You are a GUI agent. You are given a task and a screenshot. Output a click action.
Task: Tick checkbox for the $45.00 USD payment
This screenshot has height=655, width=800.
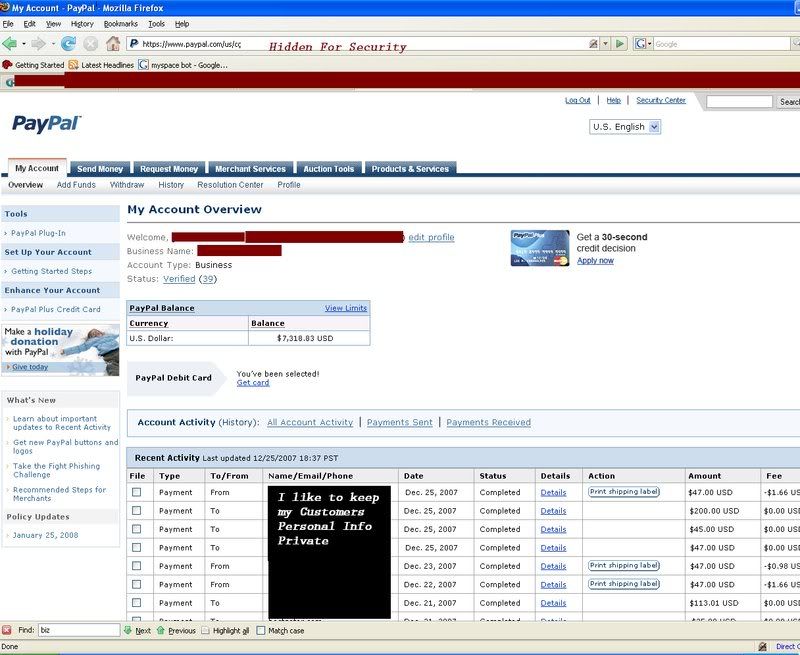pyautogui.click(x=136, y=529)
